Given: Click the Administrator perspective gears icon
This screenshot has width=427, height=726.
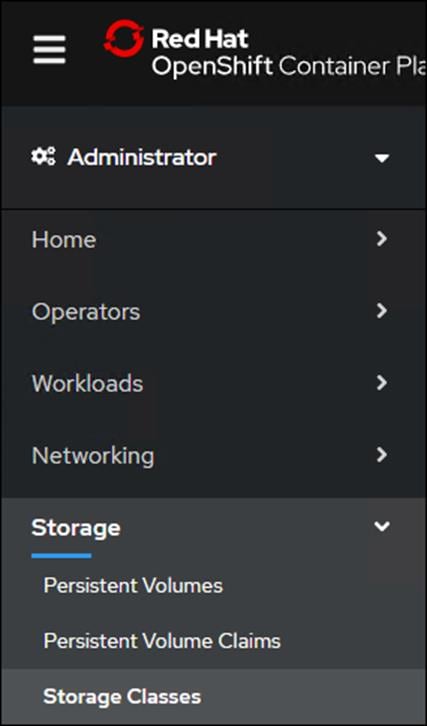Looking at the screenshot, I should coord(43,156).
